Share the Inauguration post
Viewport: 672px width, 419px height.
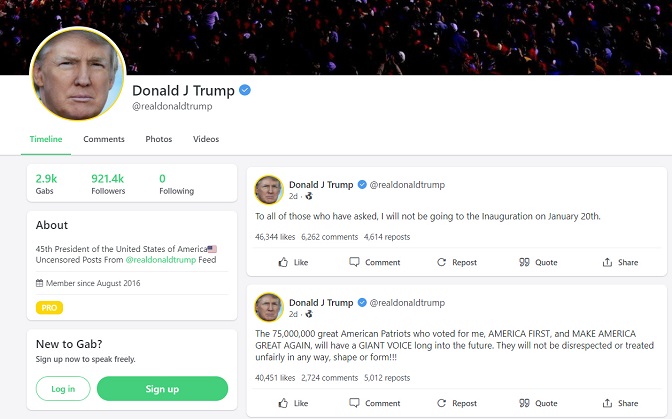tap(620, 262)
